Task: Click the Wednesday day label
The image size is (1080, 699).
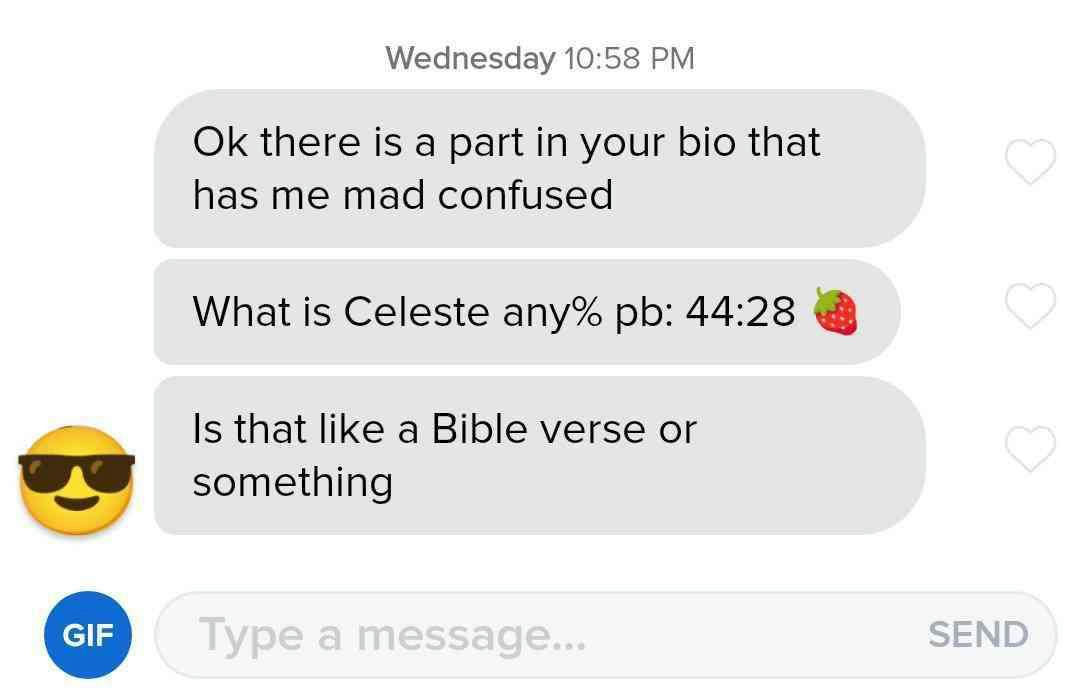Action: (x=470, y=58)
